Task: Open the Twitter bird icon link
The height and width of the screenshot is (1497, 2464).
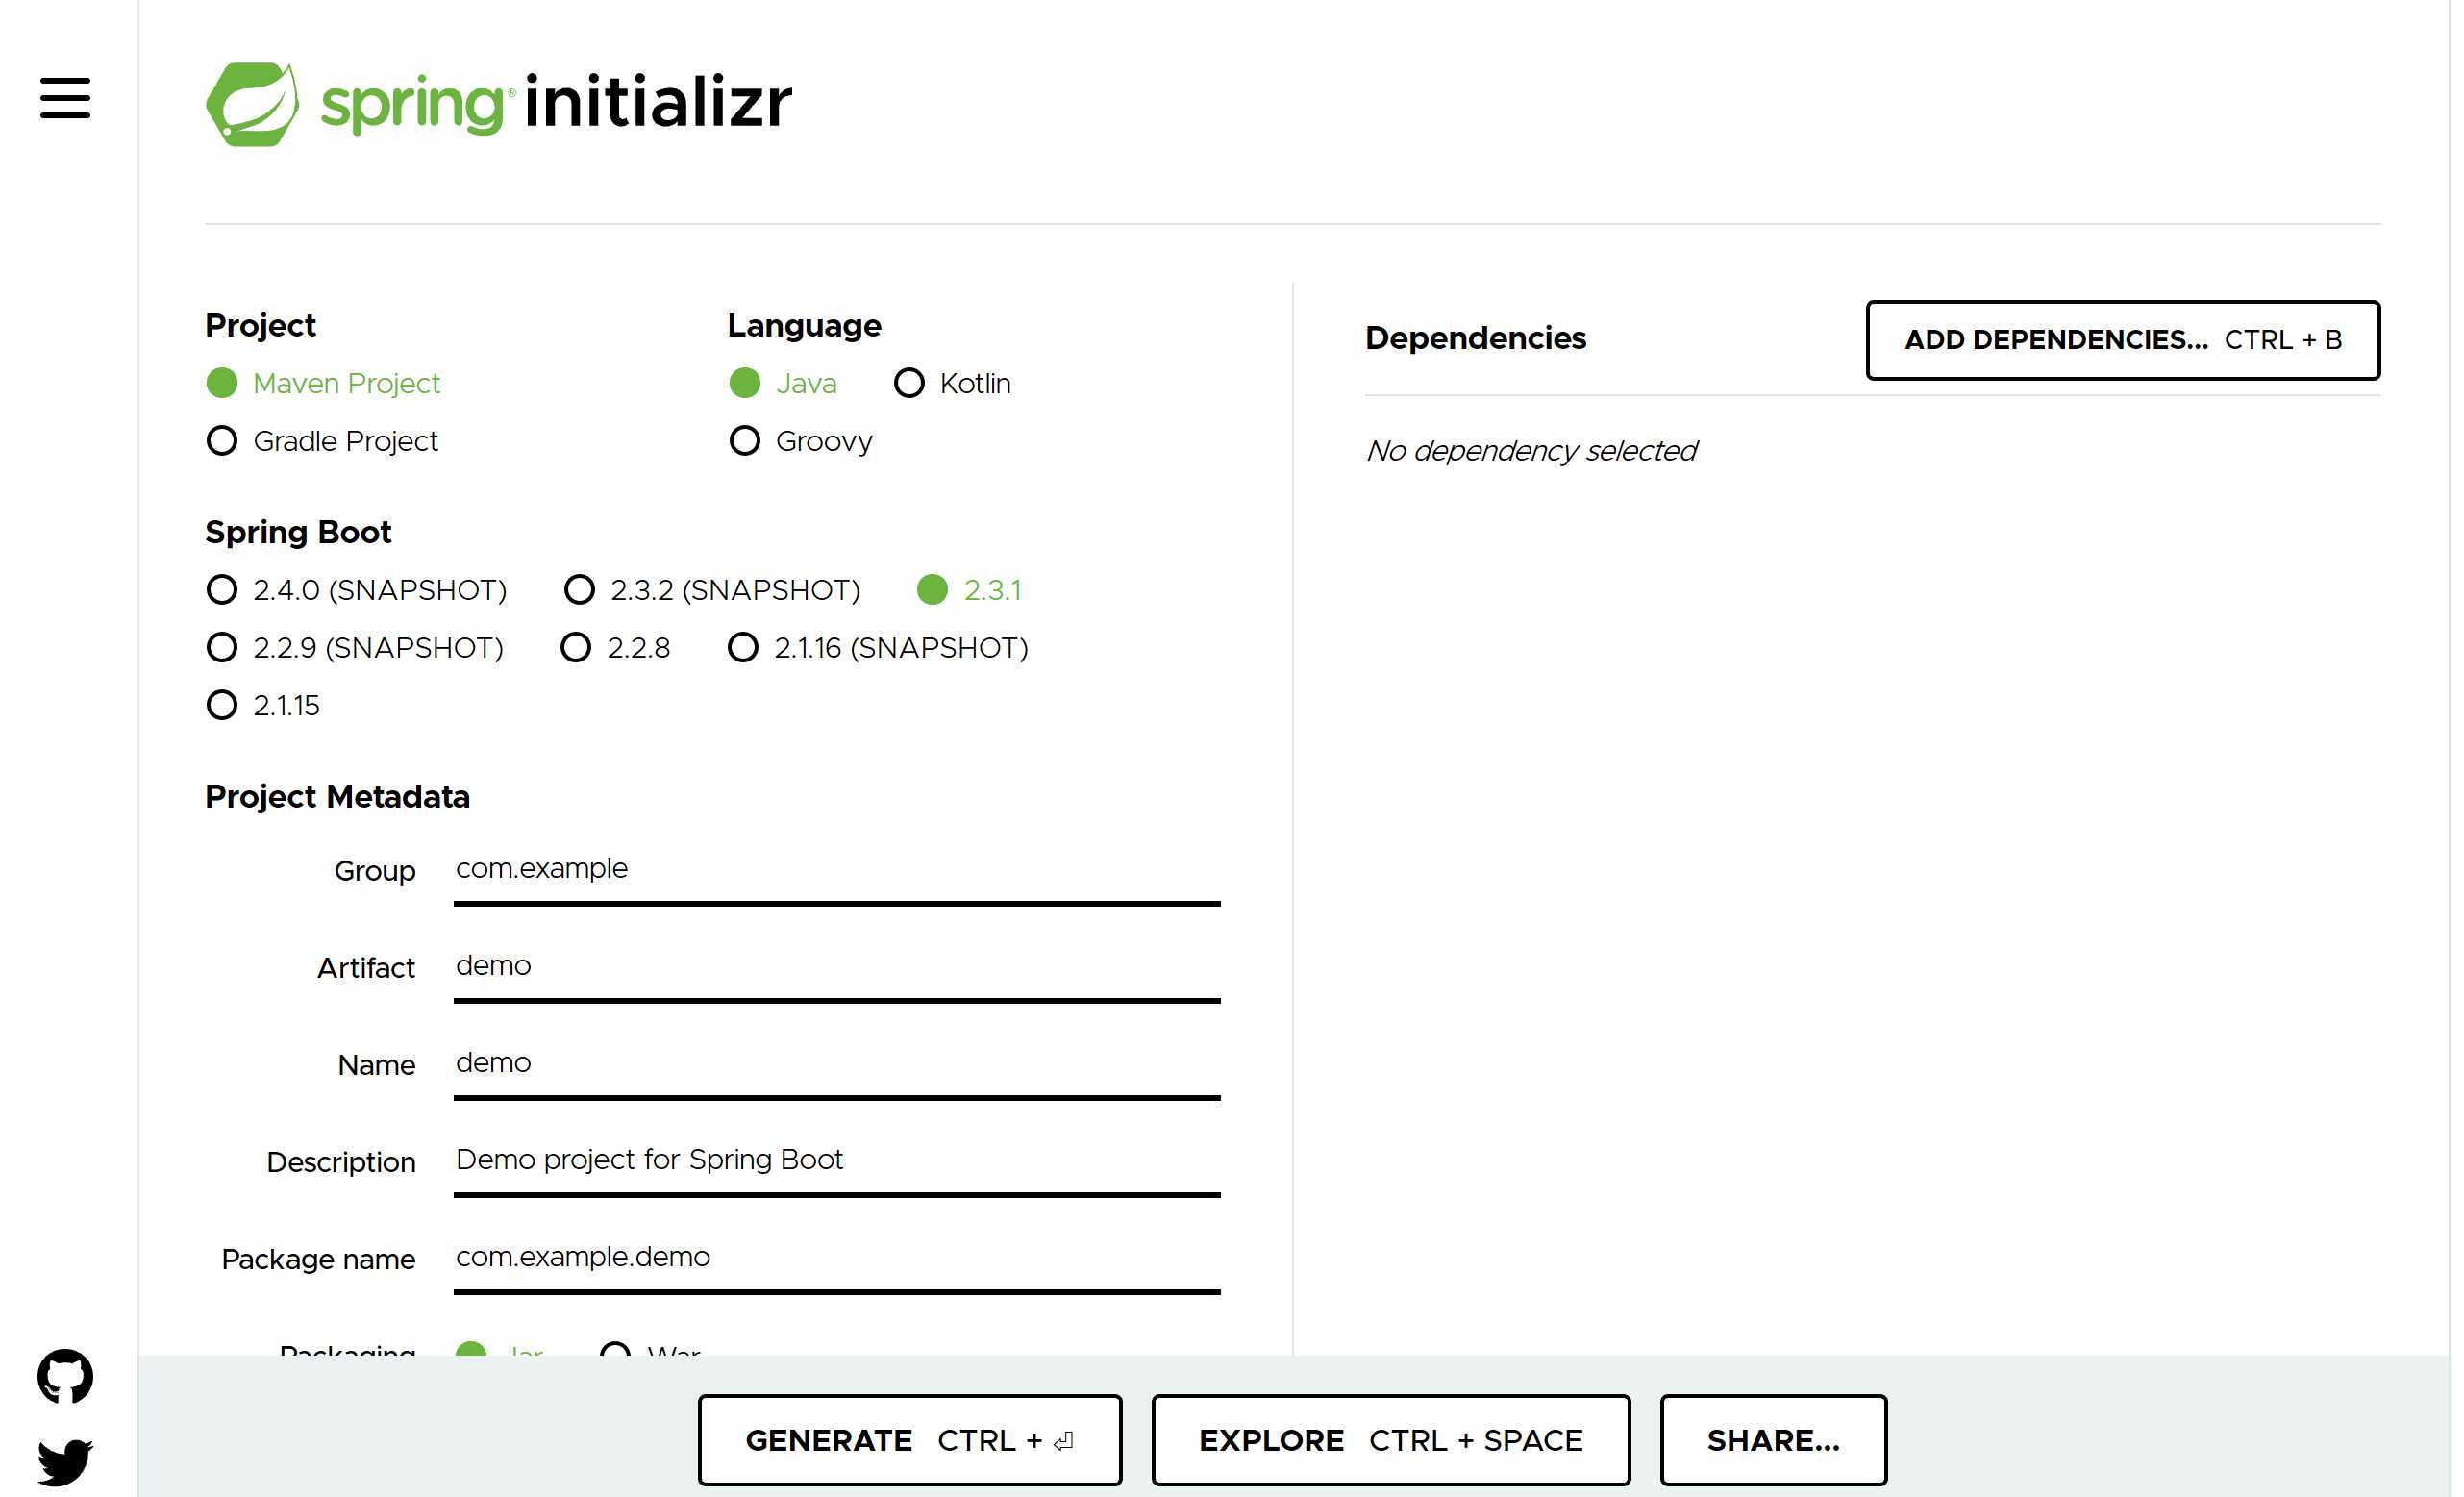Action: [65, 1462]
